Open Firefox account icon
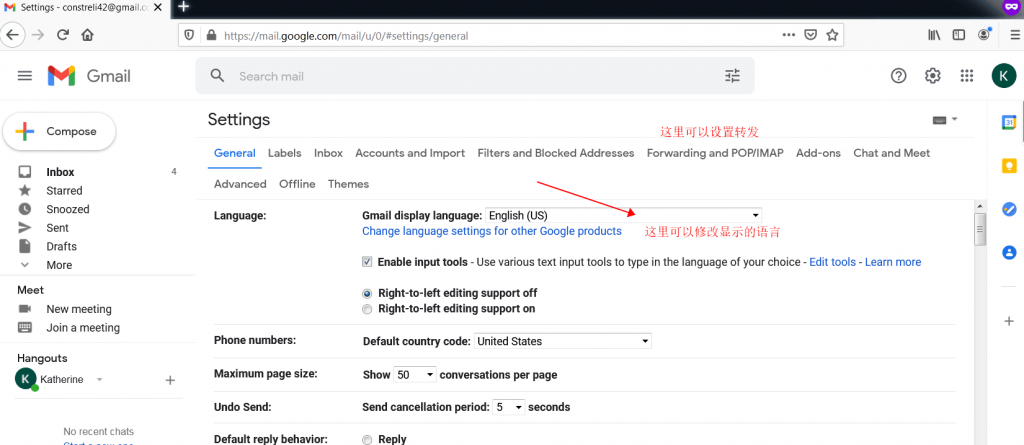 pos(984,35)
